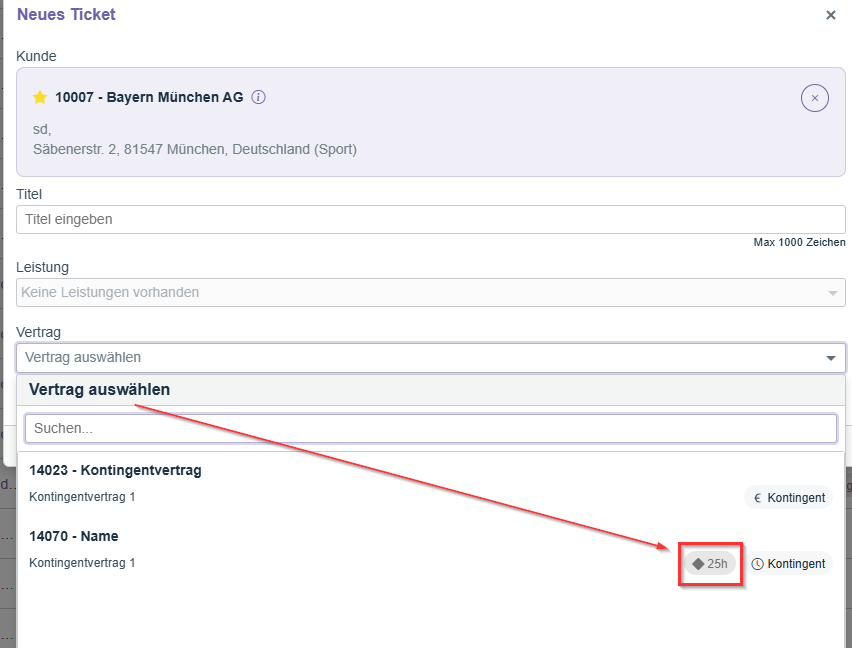Click Kontingent label on the 14070 row
The height and width of the screenshot is (648, 852).
pos(796,564)
